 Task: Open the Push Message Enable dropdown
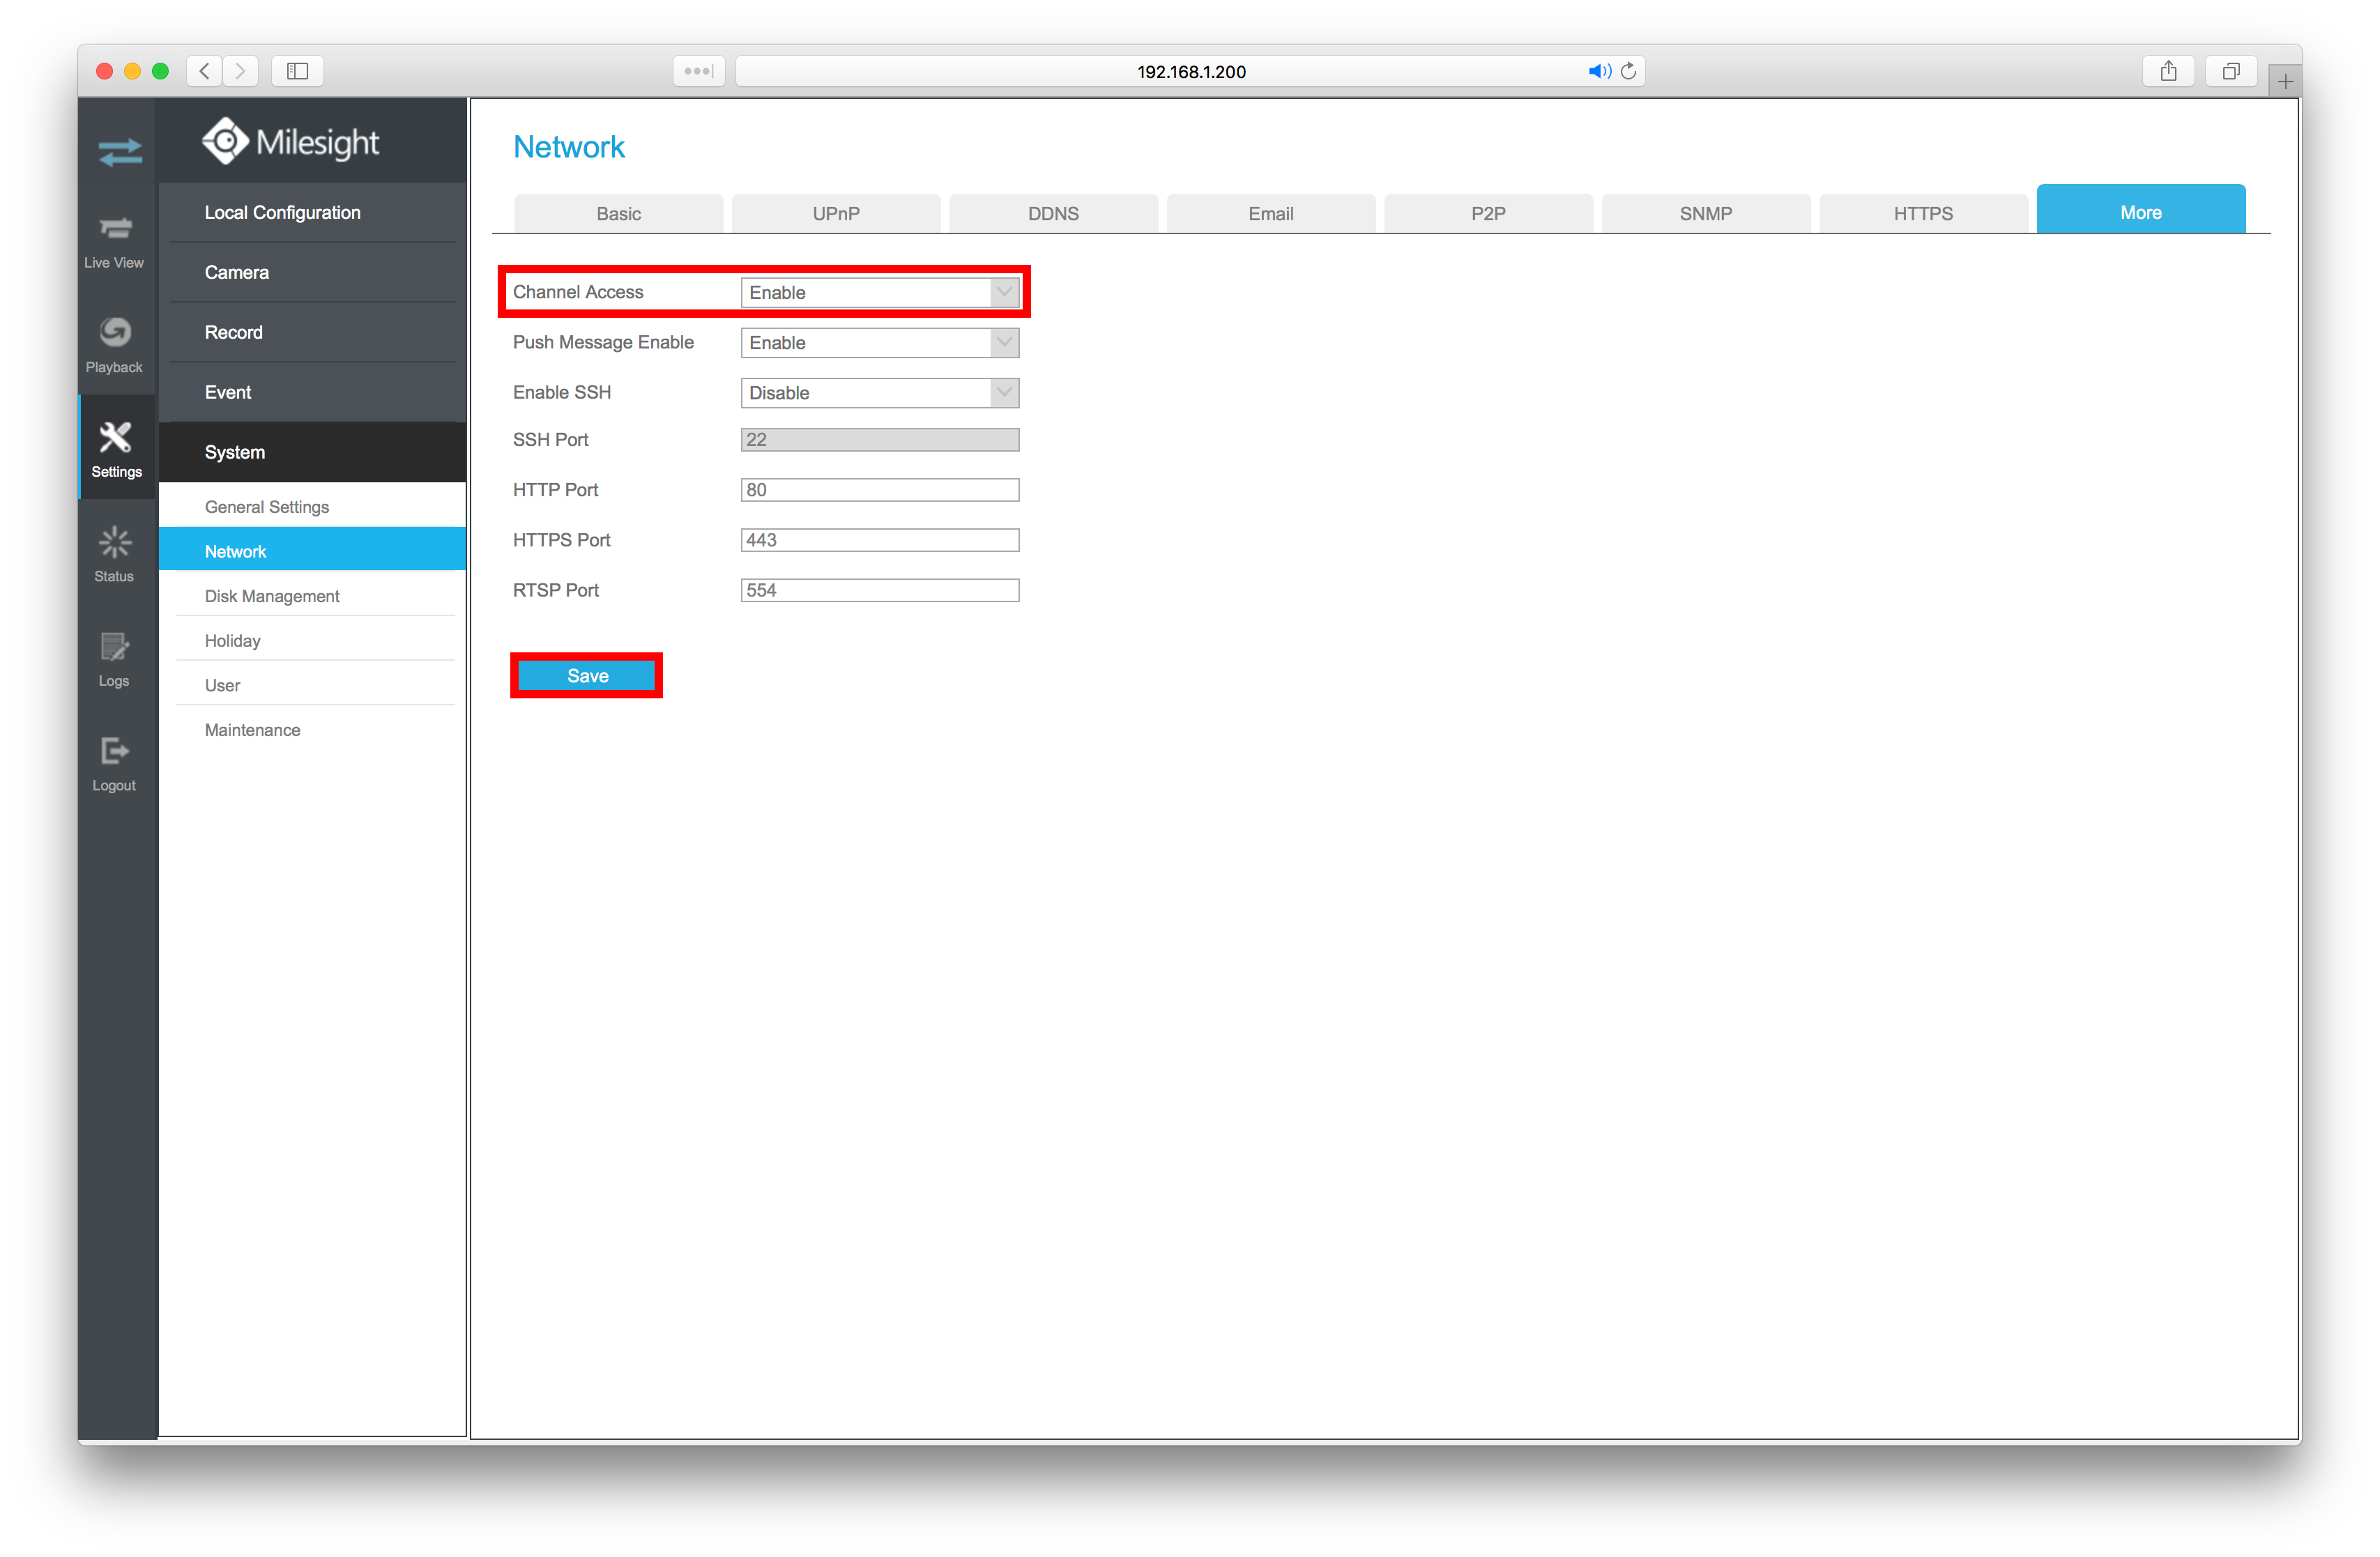click(x=1003, y=342)
